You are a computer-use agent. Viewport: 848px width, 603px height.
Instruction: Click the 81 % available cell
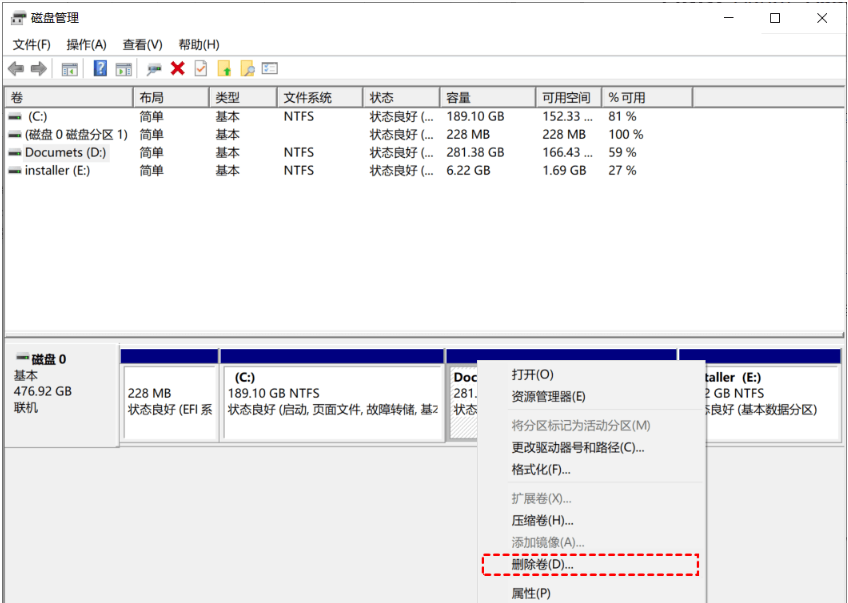[622, 116]
